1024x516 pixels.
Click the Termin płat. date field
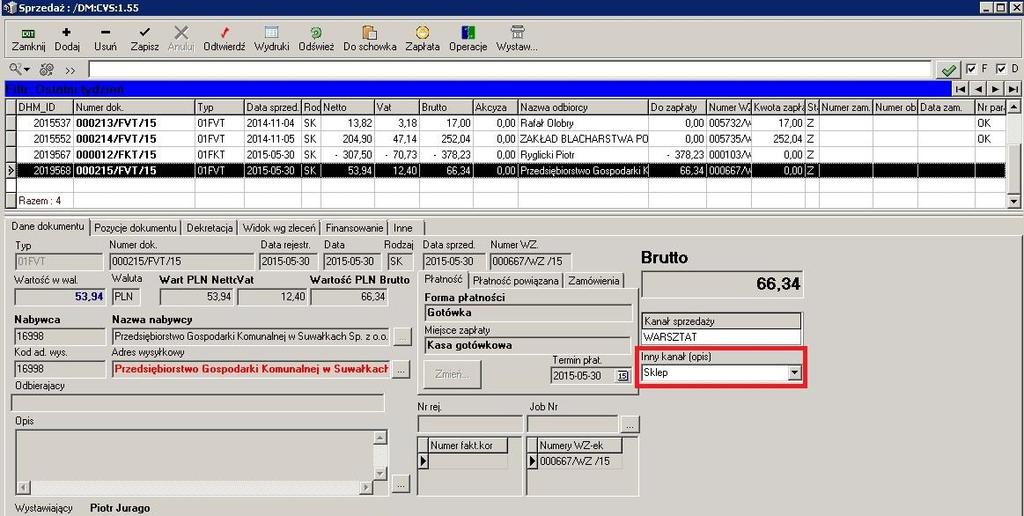pyautogui.click(x=583, y=376)
